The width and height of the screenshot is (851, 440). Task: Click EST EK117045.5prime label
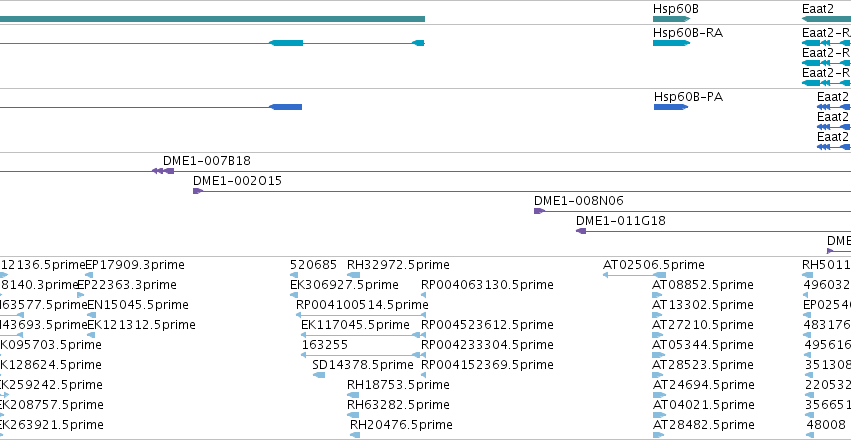355,326
